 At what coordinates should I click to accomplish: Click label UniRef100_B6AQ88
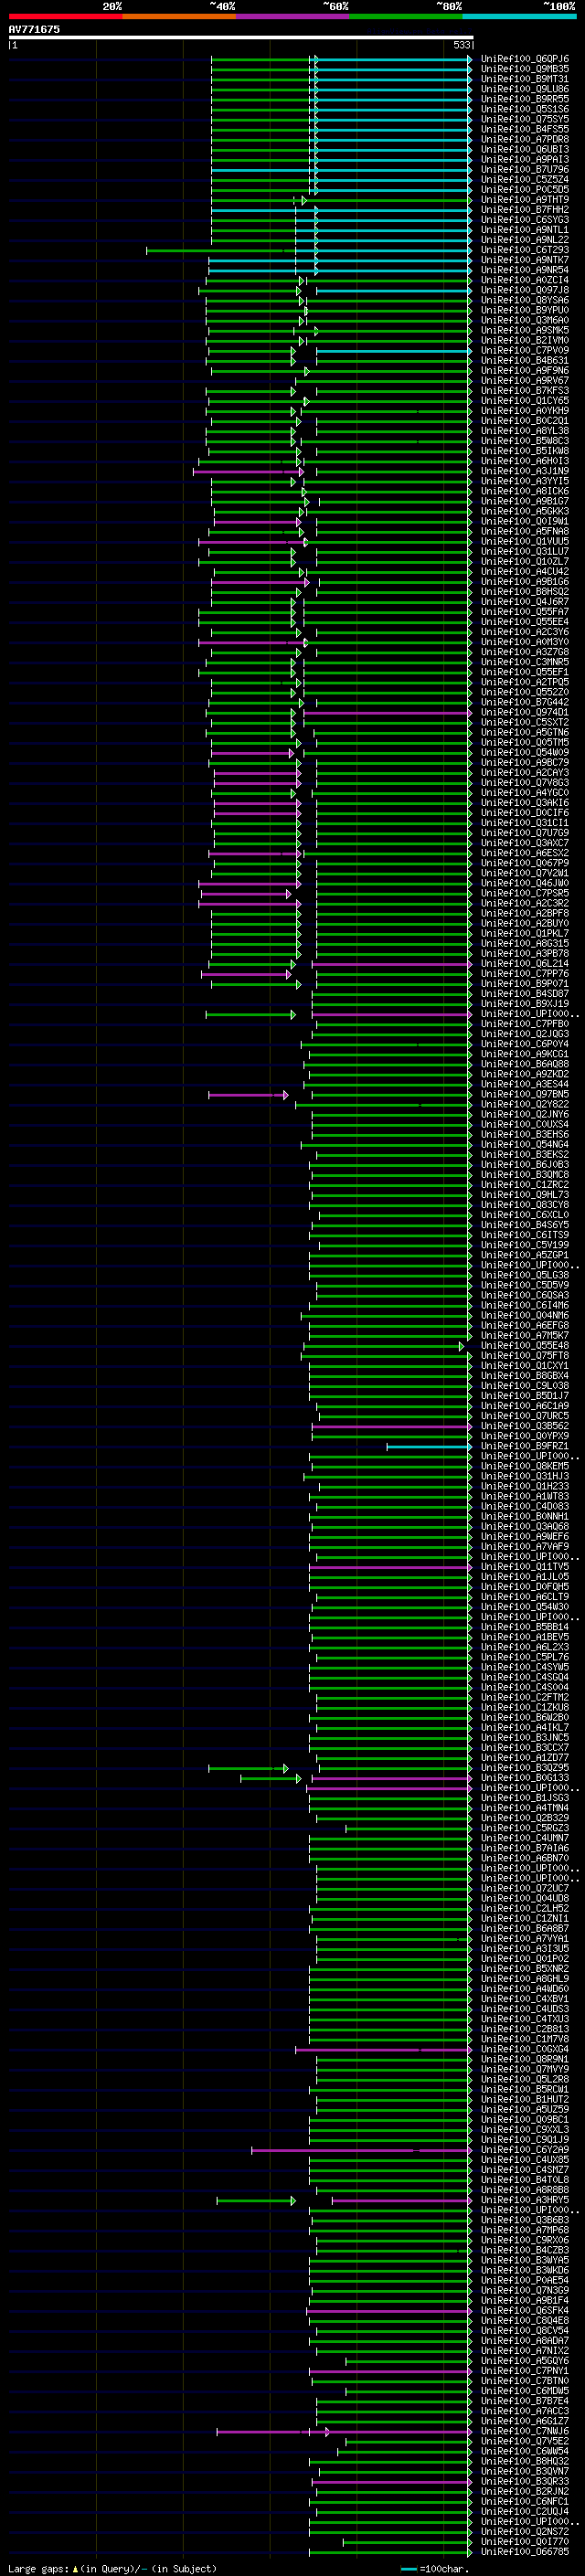tap(525, 1064)
